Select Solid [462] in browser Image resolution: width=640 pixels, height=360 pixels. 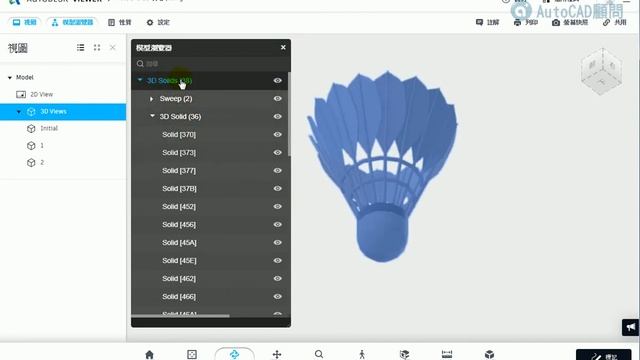[x=179, y=278]
